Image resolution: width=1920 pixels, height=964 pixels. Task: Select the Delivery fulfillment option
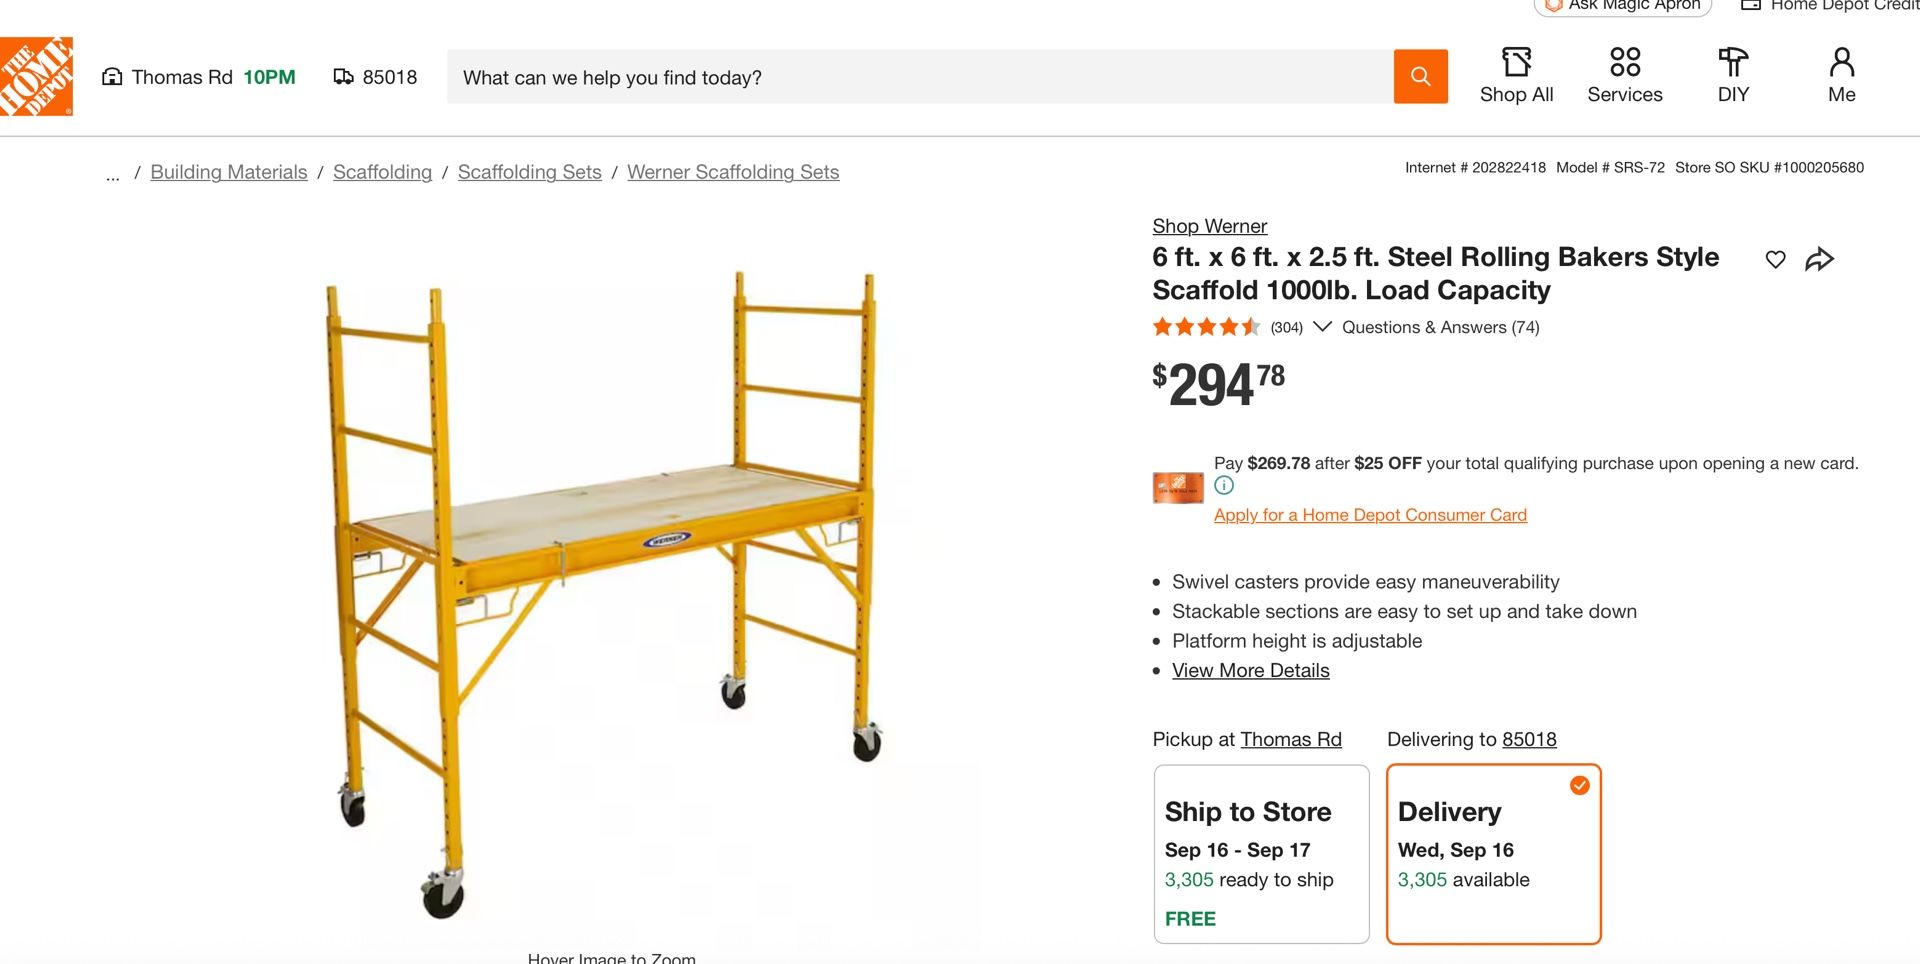[x=1493, y=854]
